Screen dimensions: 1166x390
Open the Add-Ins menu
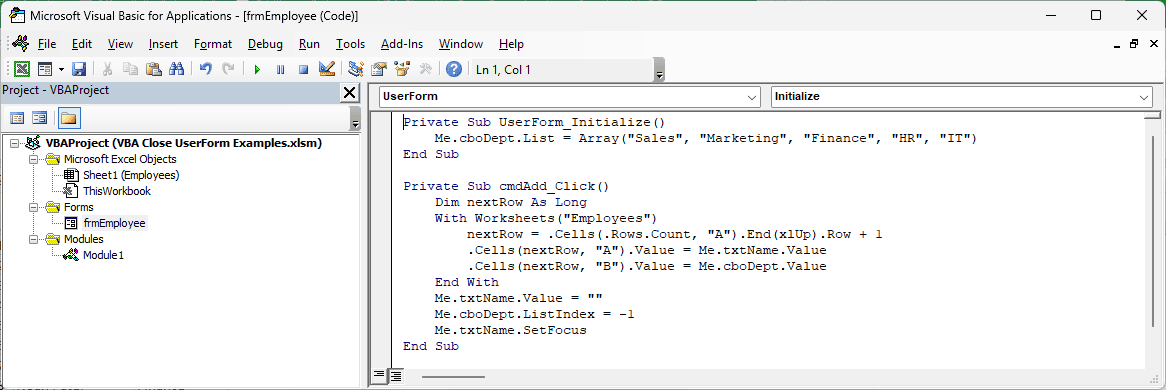coord(402,44)
